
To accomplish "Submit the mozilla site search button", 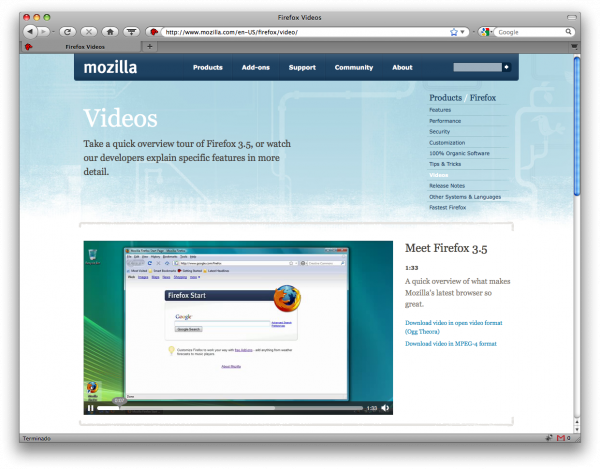I will pyautogui.click(x=507, y=67).
